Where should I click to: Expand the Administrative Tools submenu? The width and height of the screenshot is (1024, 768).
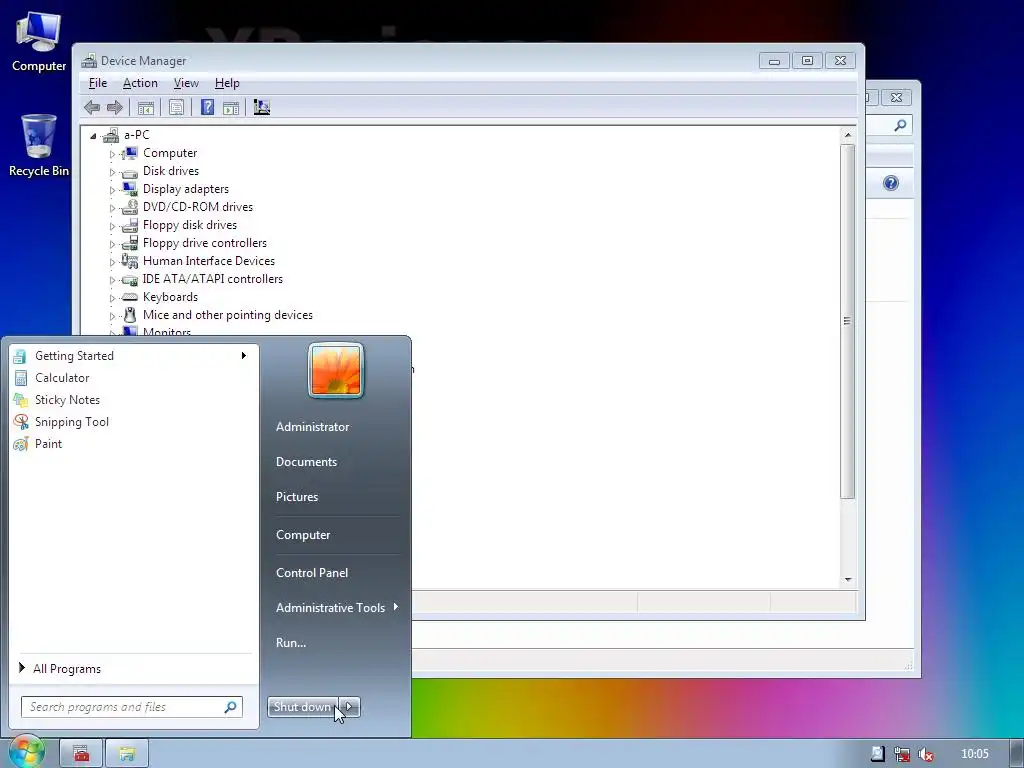[396, 607]
